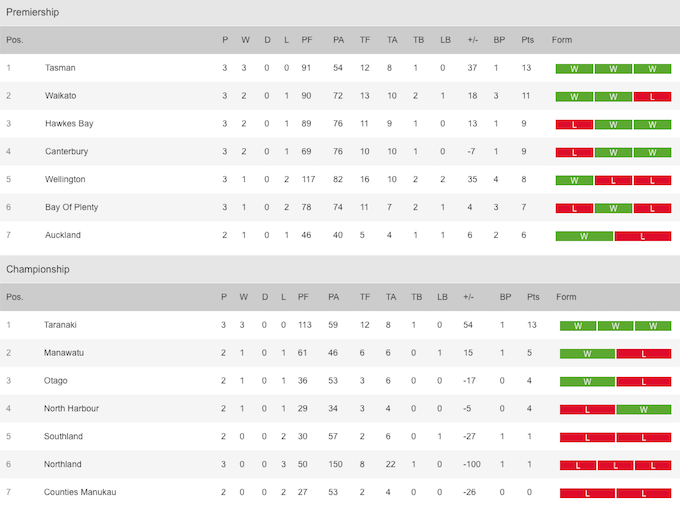Click Hawkes Bay's red L form badge

[574, 124]
